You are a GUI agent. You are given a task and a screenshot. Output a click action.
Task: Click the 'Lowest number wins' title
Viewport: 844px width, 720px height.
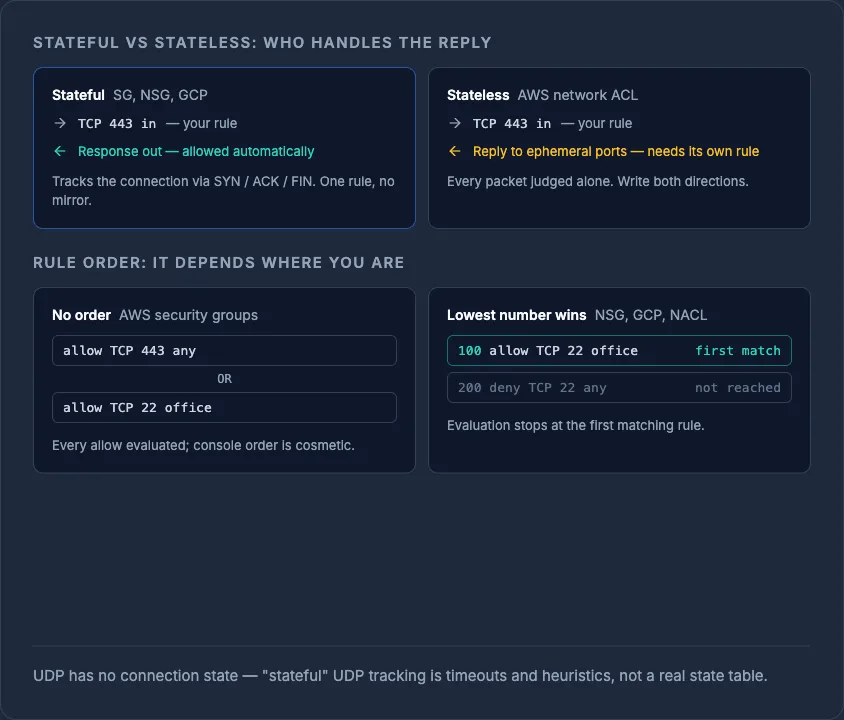point(516,315)
